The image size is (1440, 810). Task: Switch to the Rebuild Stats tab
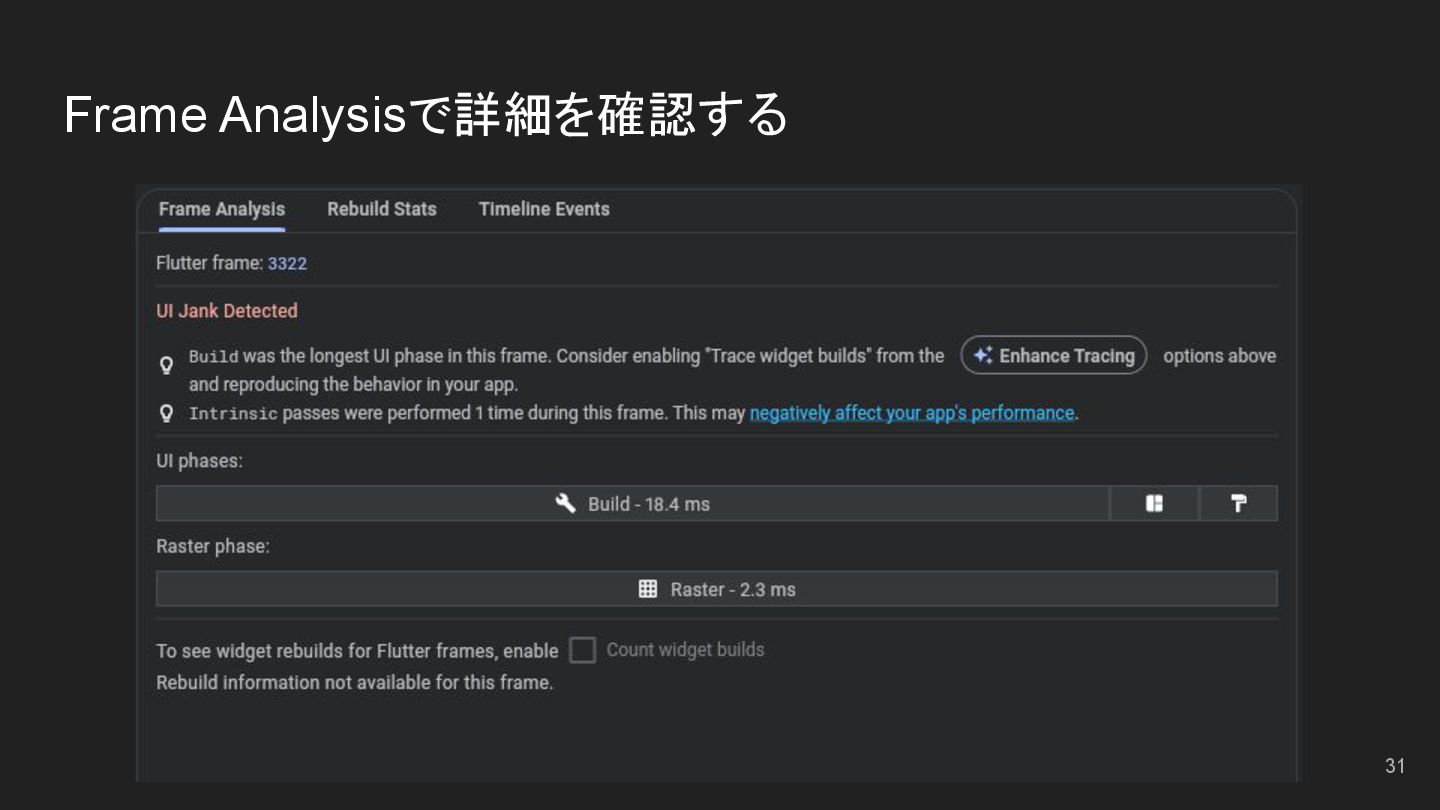click(x=381, y=209)
